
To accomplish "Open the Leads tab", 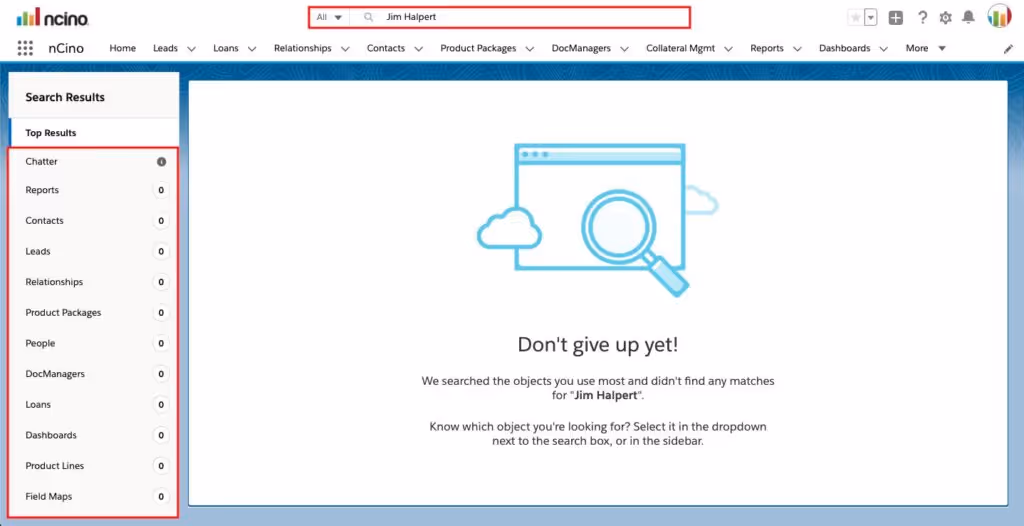I will coord(165,48).
